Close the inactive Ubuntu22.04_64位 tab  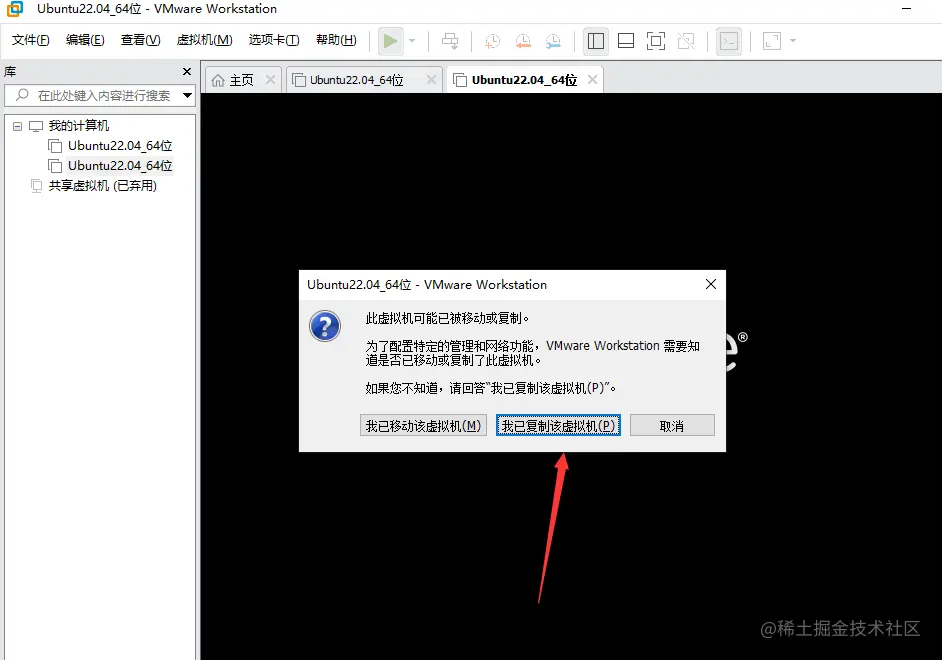[431, 79]
